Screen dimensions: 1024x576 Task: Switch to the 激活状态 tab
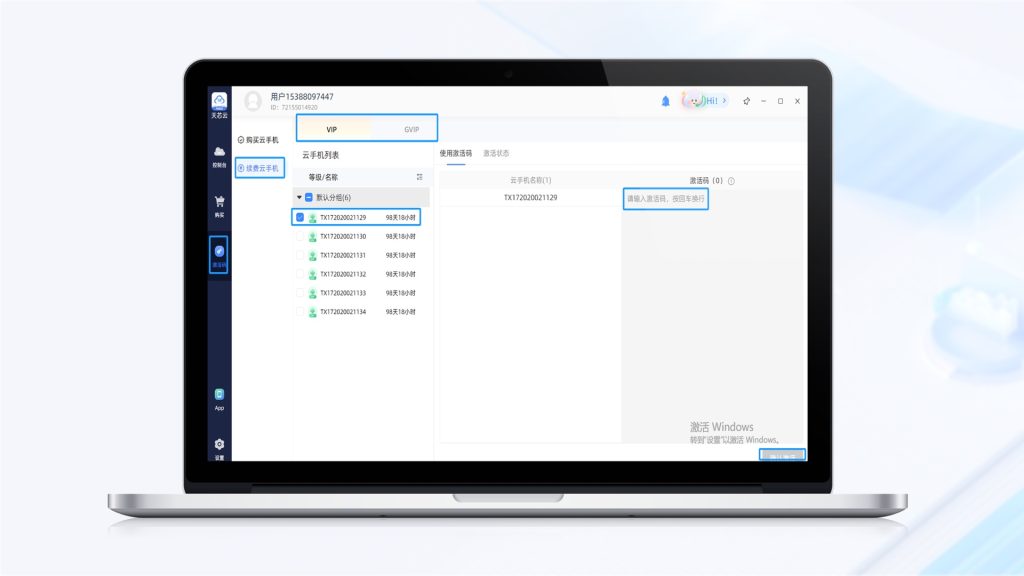[x=496, y=153]
